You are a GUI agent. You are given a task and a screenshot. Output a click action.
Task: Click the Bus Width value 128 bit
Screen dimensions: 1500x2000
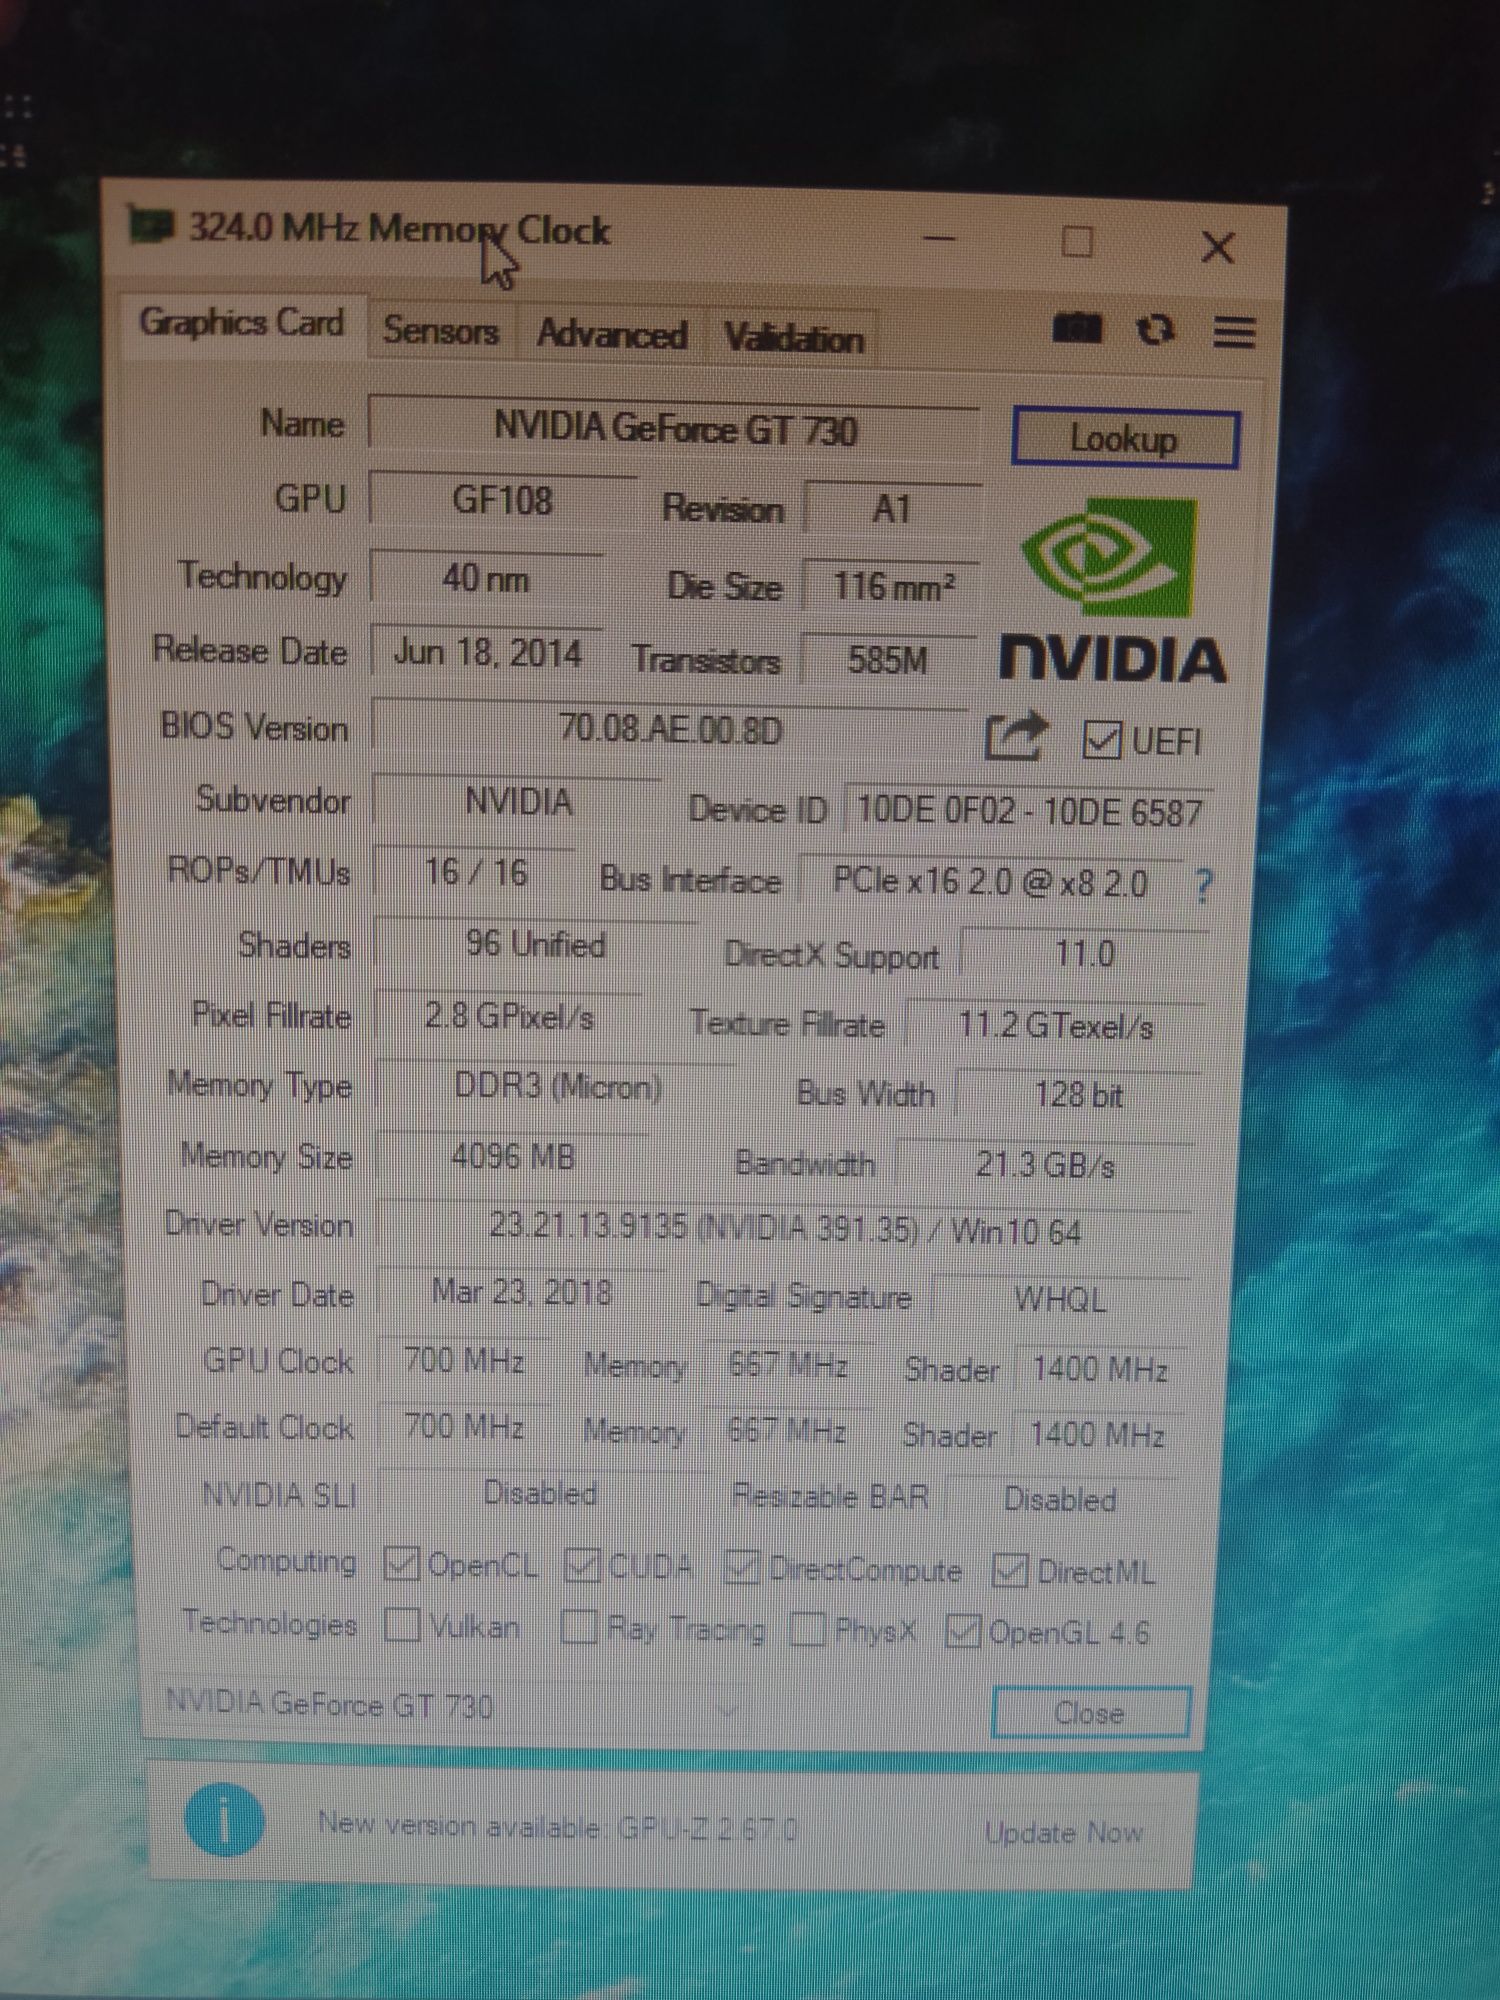[1078, 1095]
